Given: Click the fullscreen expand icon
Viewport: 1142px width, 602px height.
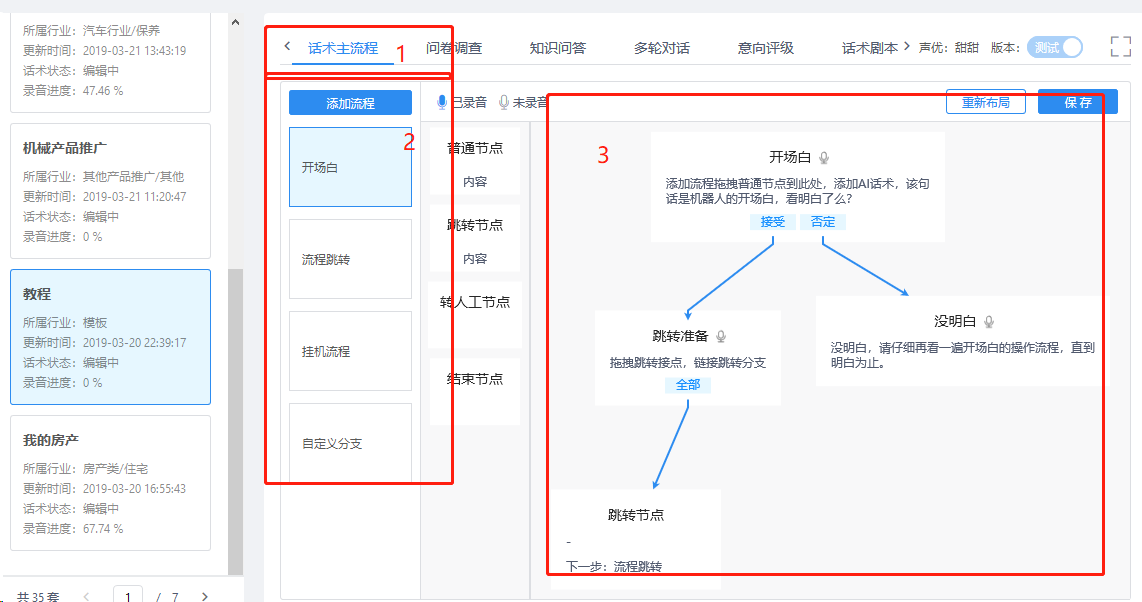Looking at the screenshot, I should (1120, 47).
